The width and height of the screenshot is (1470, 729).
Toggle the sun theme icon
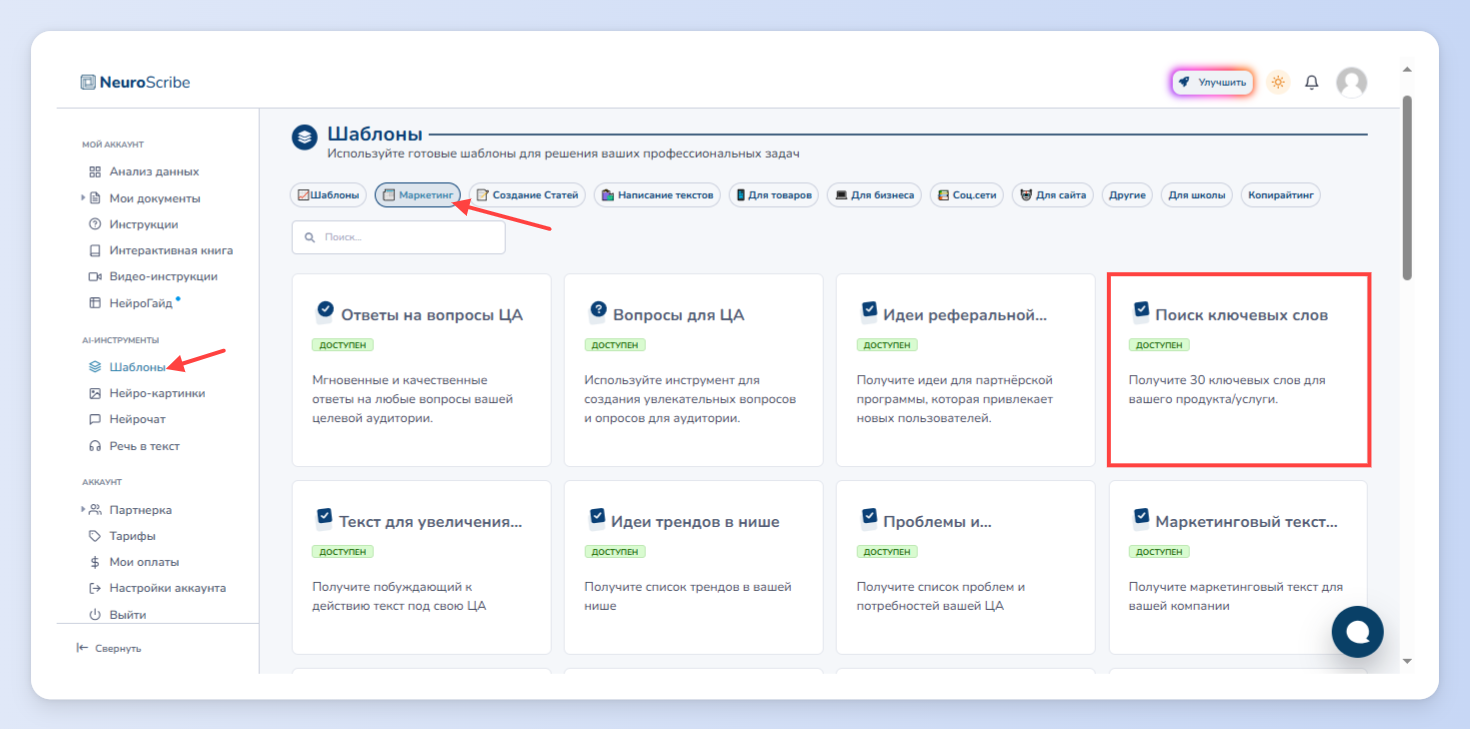pyautogui.click(x=1278, y=82)
